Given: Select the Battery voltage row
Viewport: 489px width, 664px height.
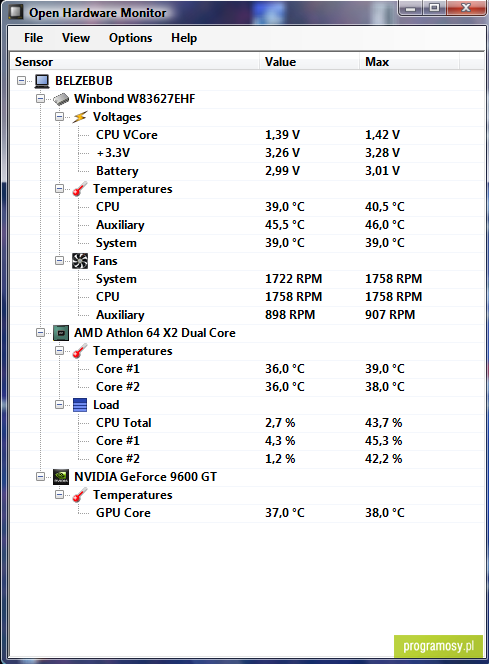Looking at the screenshot, I should click(247, 171).
